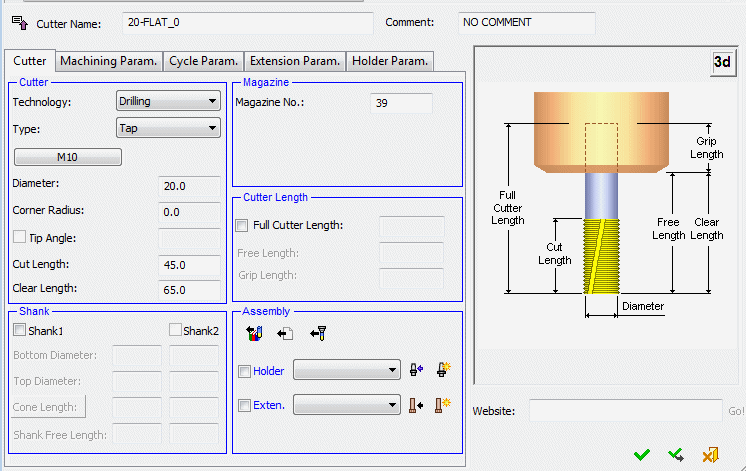
Task: Toggle the 3d view button
Action: (722, 62)
